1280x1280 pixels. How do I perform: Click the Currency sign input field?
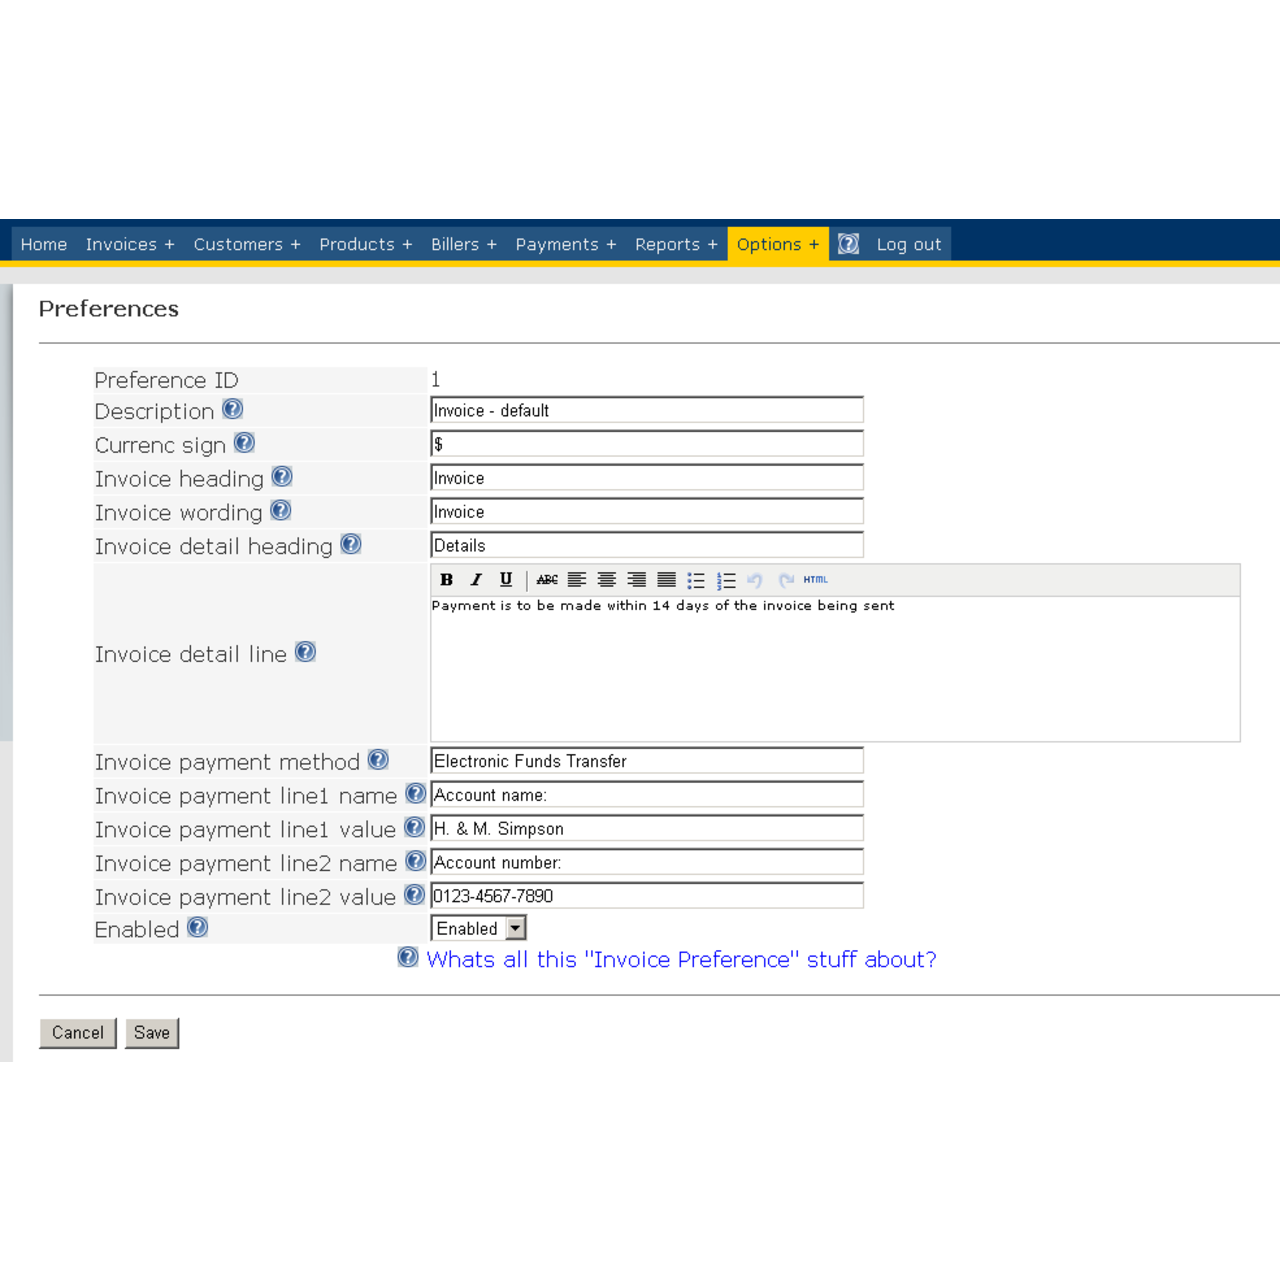click(647, 444)
